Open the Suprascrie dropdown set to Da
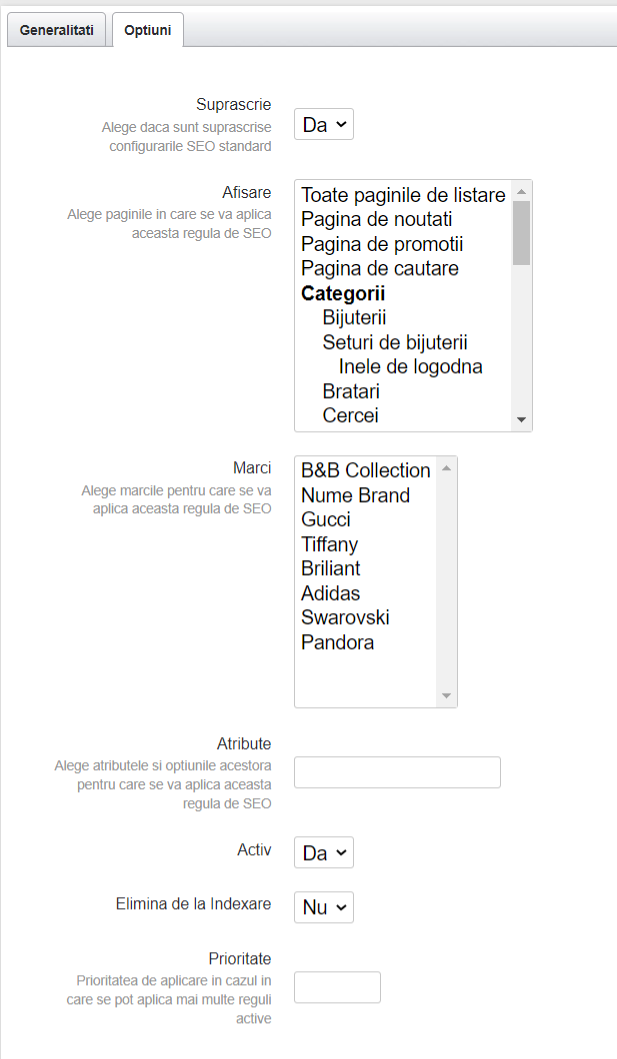The image size is (617, 1059). pos(322,124)
